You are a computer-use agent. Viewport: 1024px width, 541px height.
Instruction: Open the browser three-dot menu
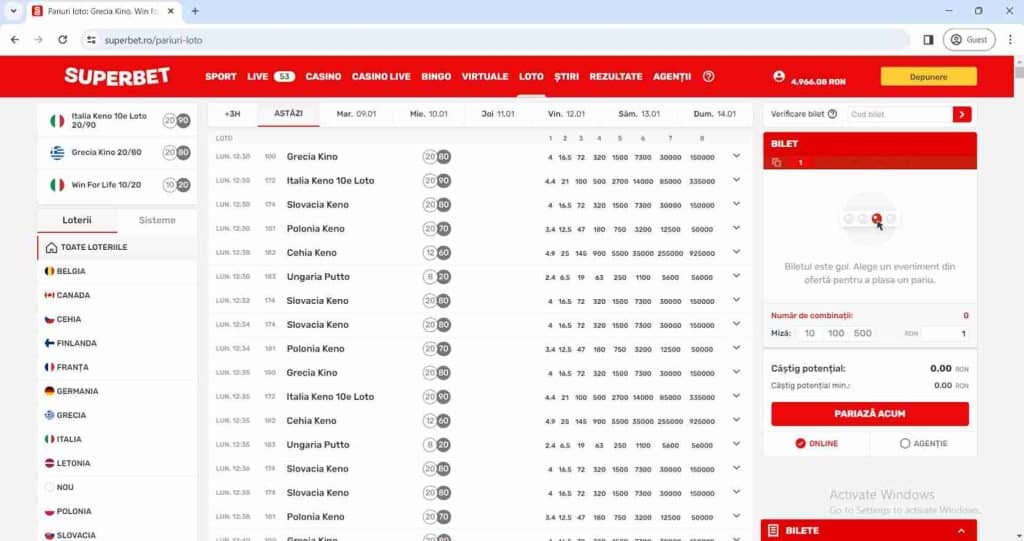(1010, 40)
